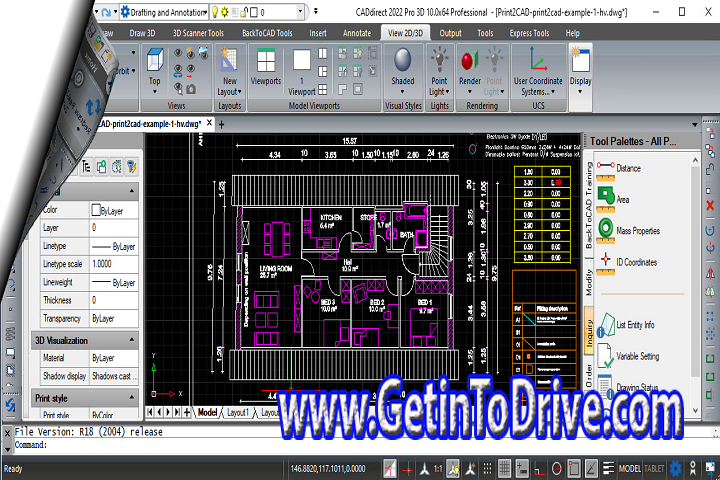720x480 pixels.
Task: Select the two vertical viewports icon
Action: [323, 54]
